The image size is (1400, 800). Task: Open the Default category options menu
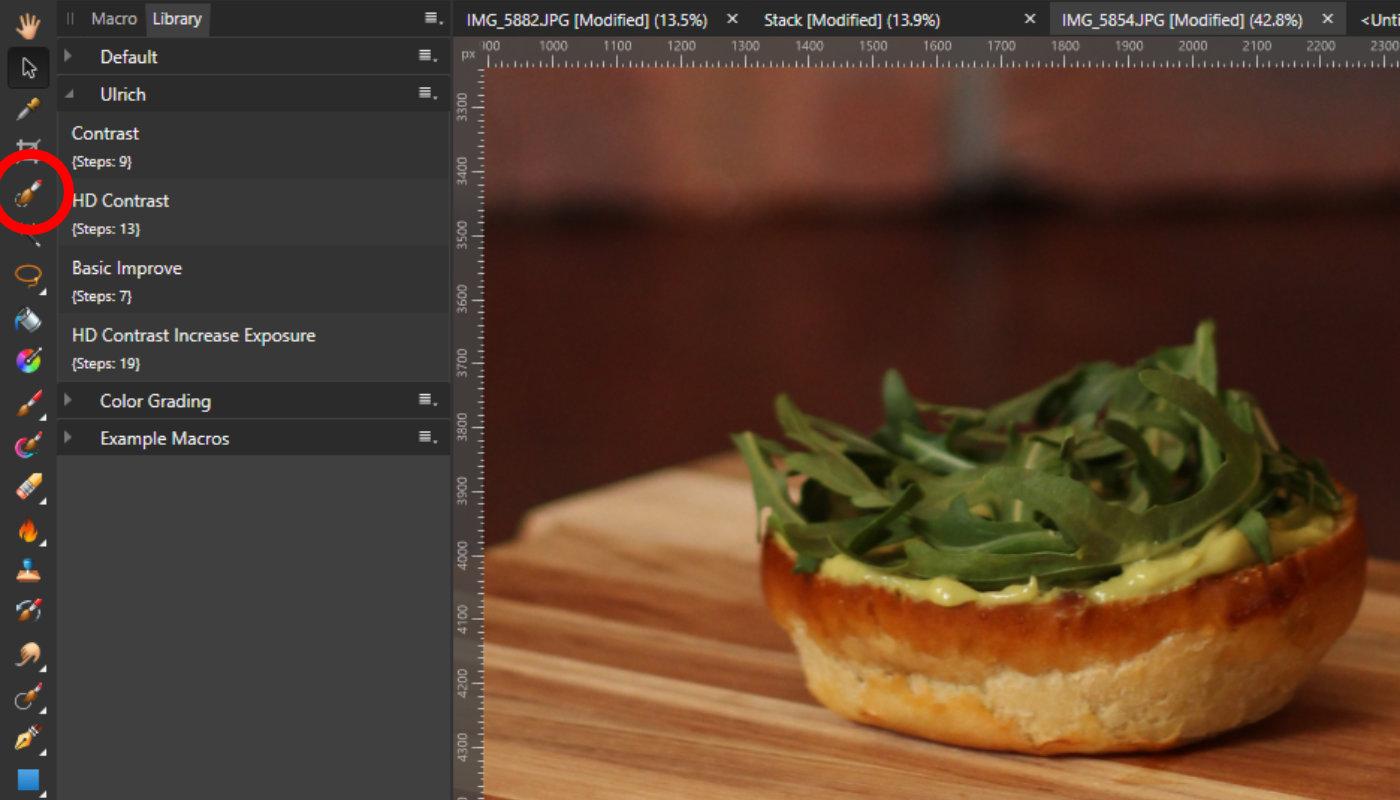(427, 56)
